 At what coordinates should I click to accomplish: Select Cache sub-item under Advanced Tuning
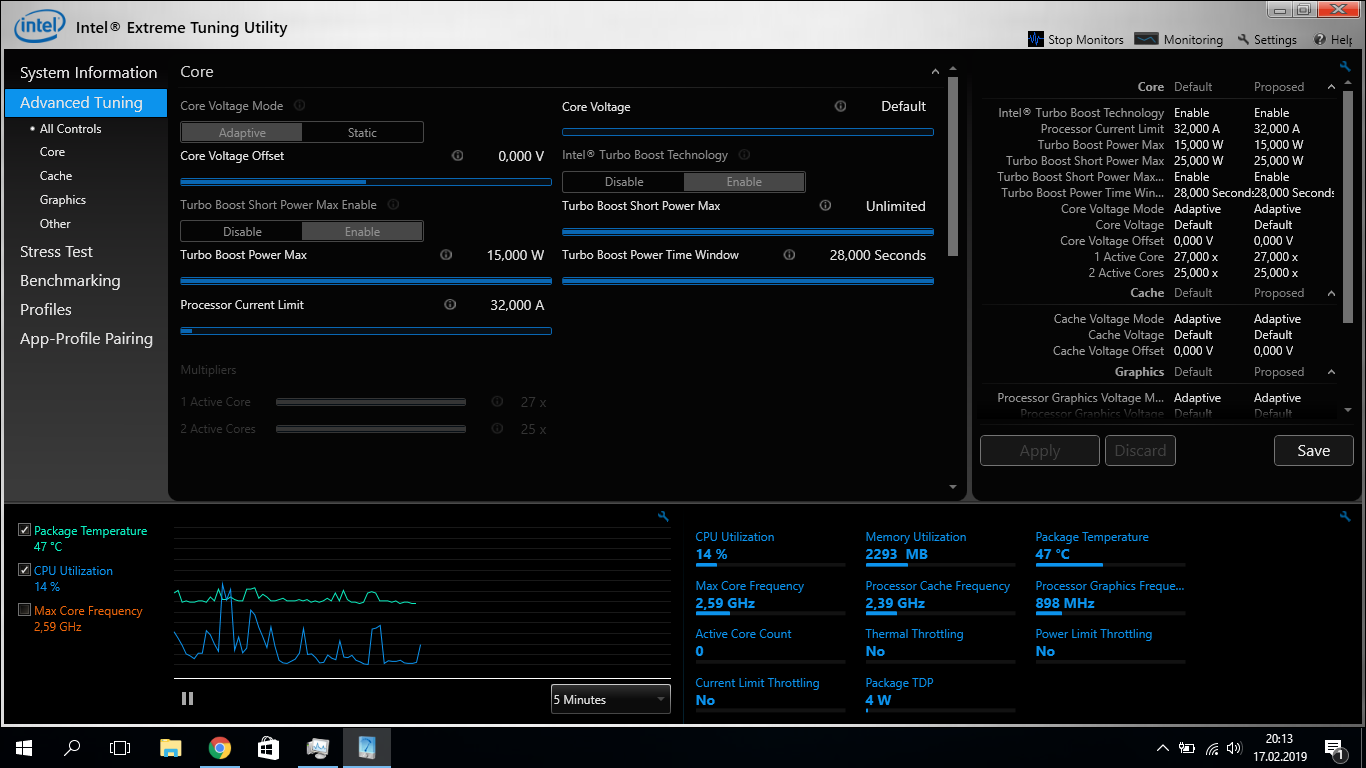pyautogui.click(x=56, y=175)
